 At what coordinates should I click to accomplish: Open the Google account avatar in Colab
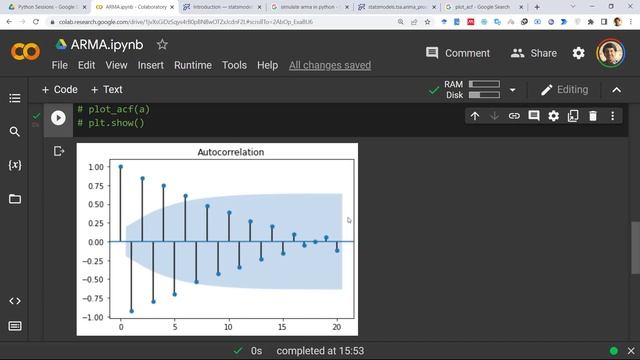tap(610, 53)
